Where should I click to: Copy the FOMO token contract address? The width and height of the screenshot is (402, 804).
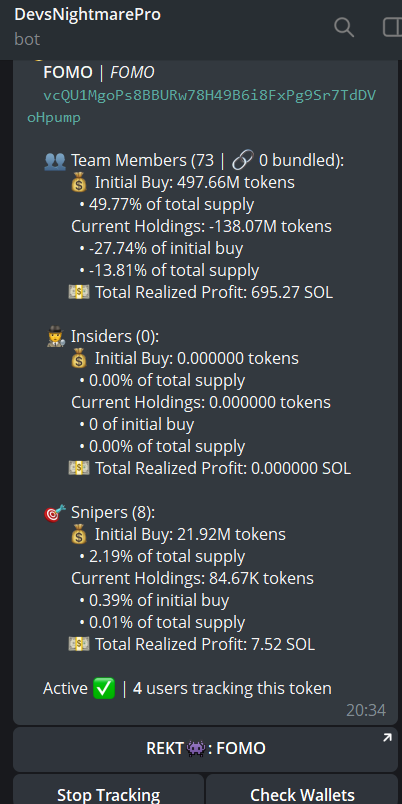tap(202, 107)
